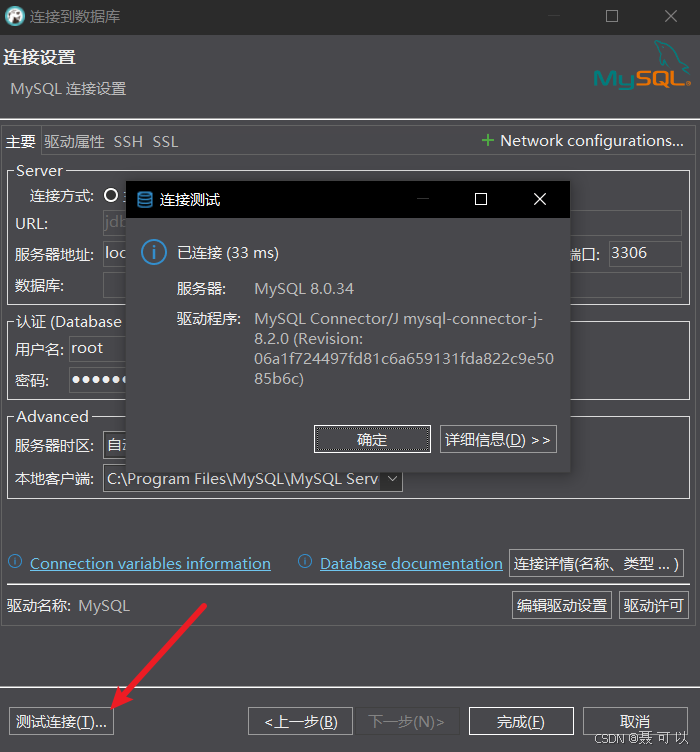Open the SSL tab
This screenshot has width=700, height=752.
(165, 142)
